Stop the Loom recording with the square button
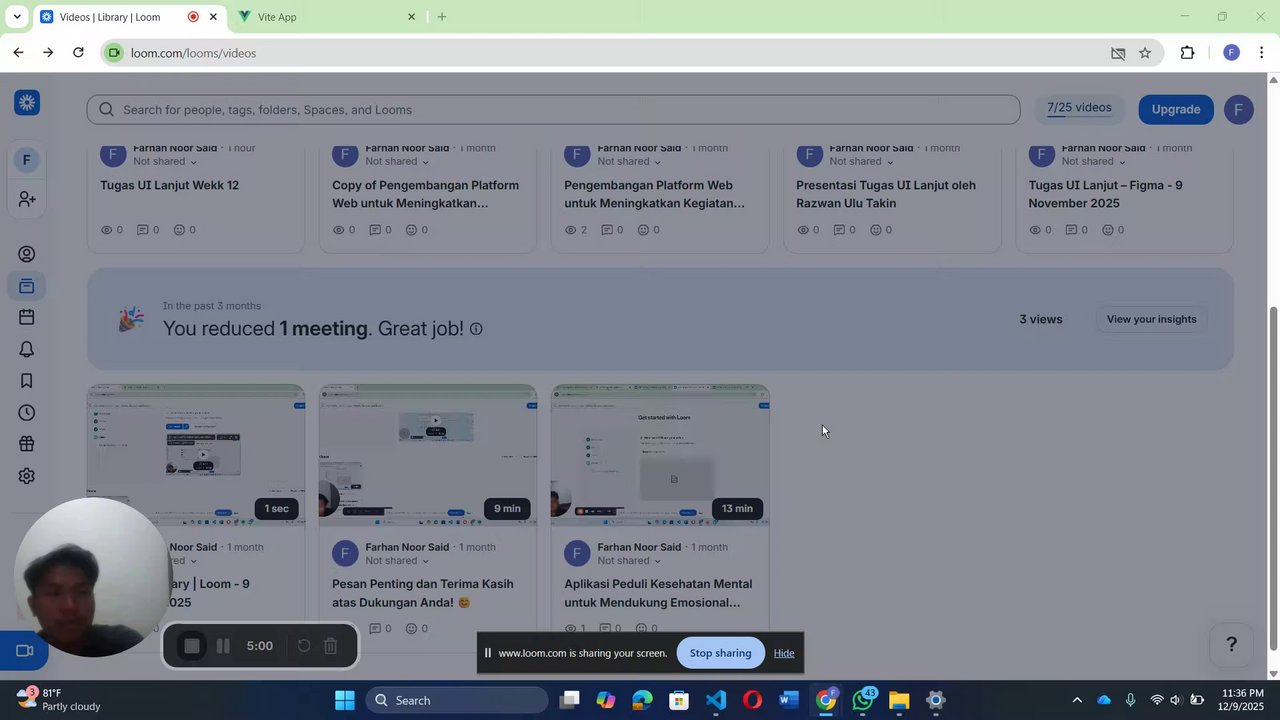Image resolution: width=1280 pixels, height=720 pixels. [192, 646]
